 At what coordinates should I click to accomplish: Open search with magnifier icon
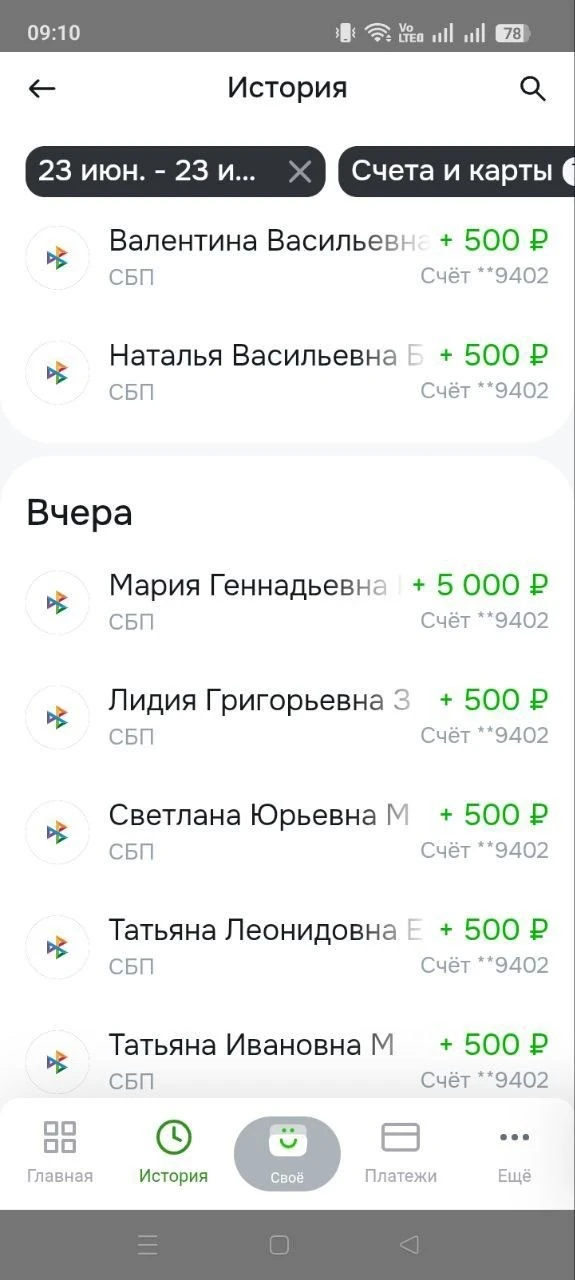point(533,88)
